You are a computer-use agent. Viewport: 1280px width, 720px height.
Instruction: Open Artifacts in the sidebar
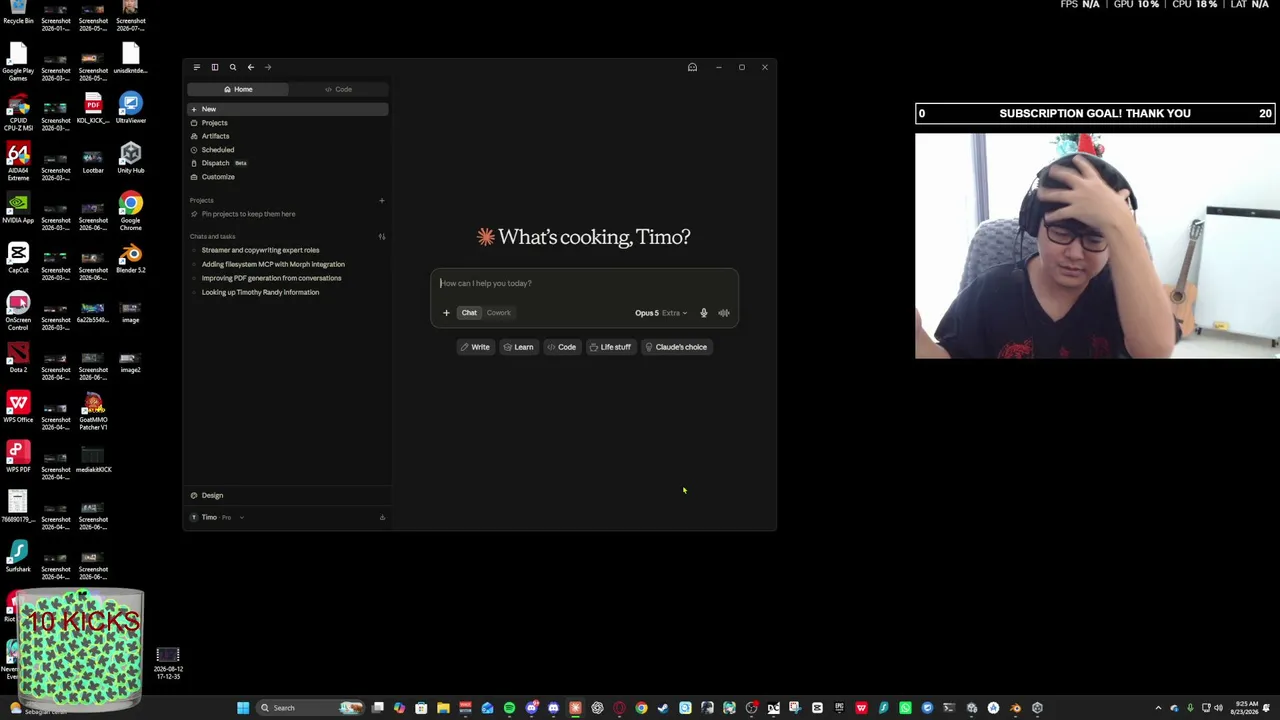[287, 136]
